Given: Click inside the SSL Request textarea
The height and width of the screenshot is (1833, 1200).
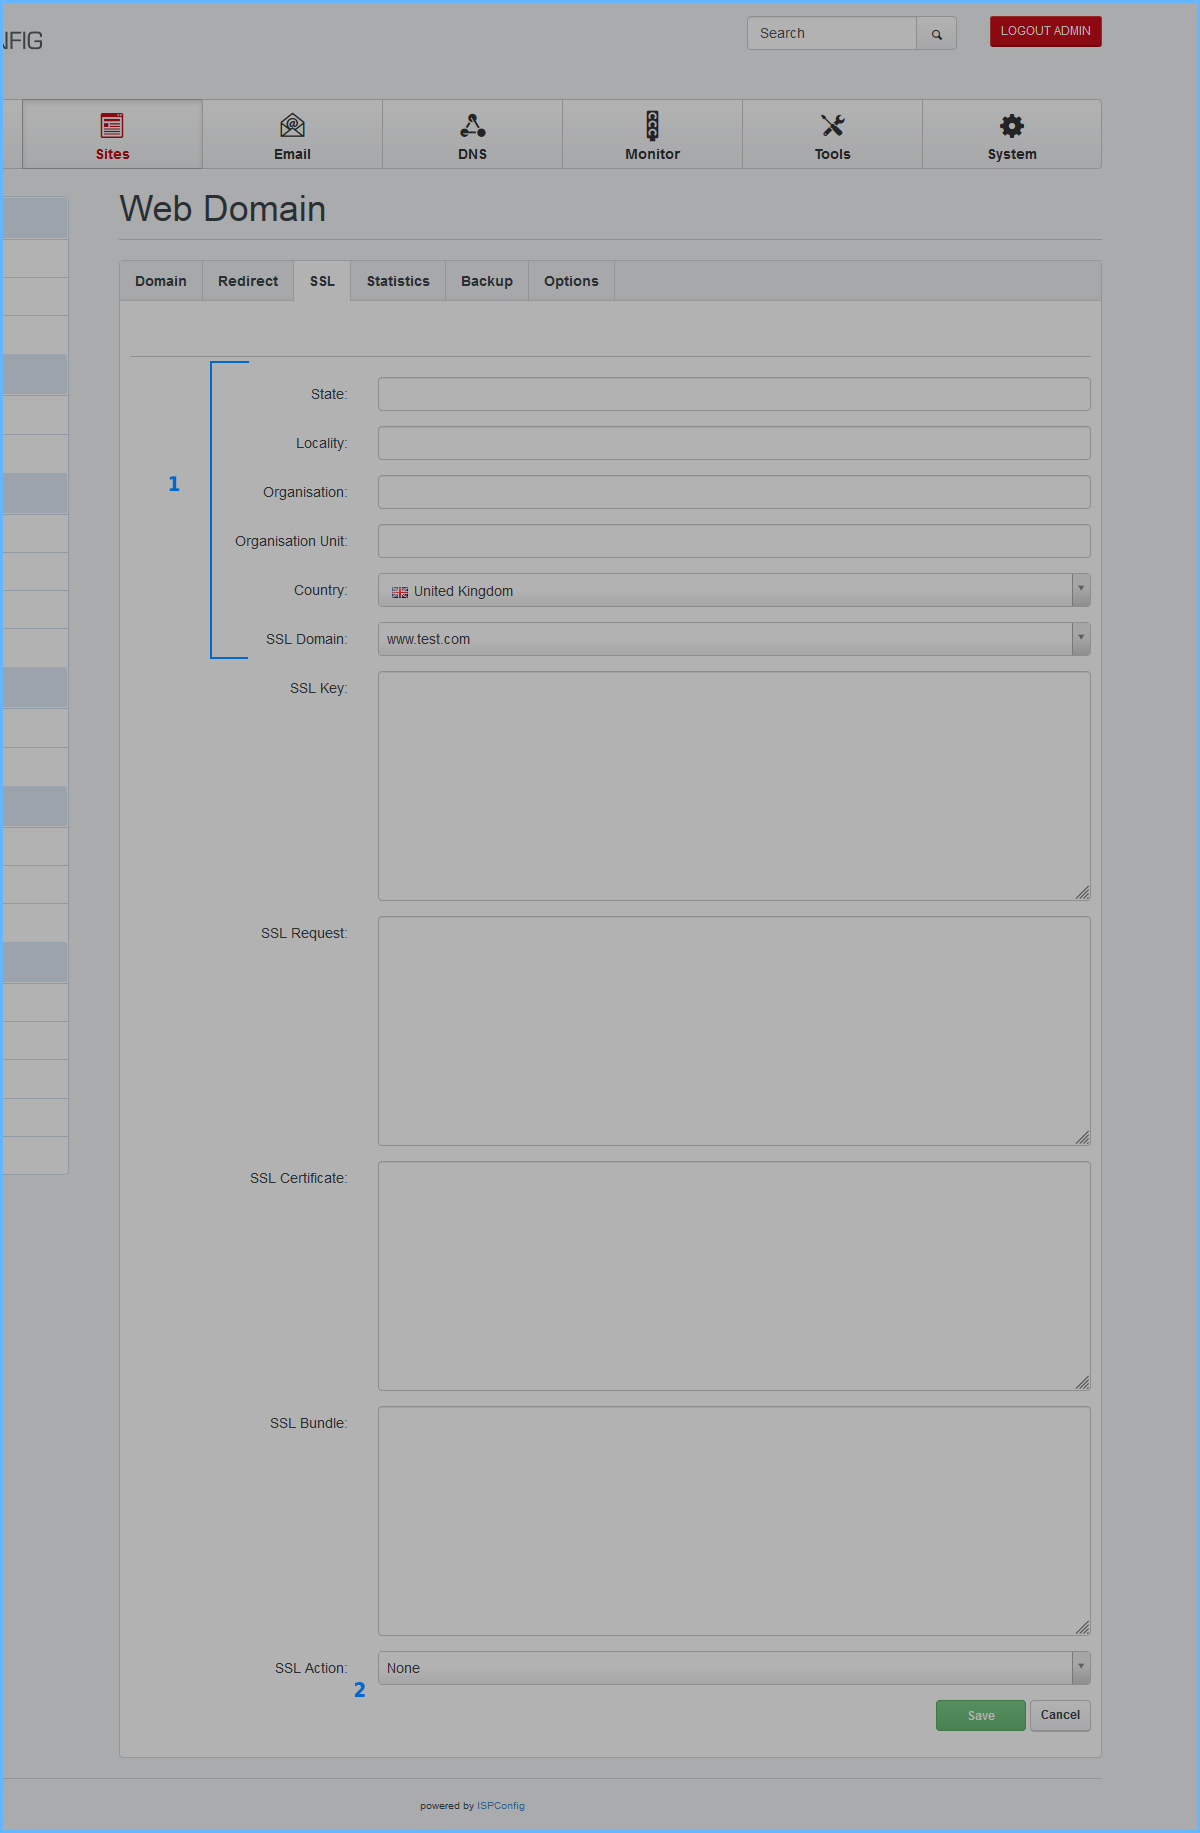Looking at the screenshot, I should pos(734,1031).
